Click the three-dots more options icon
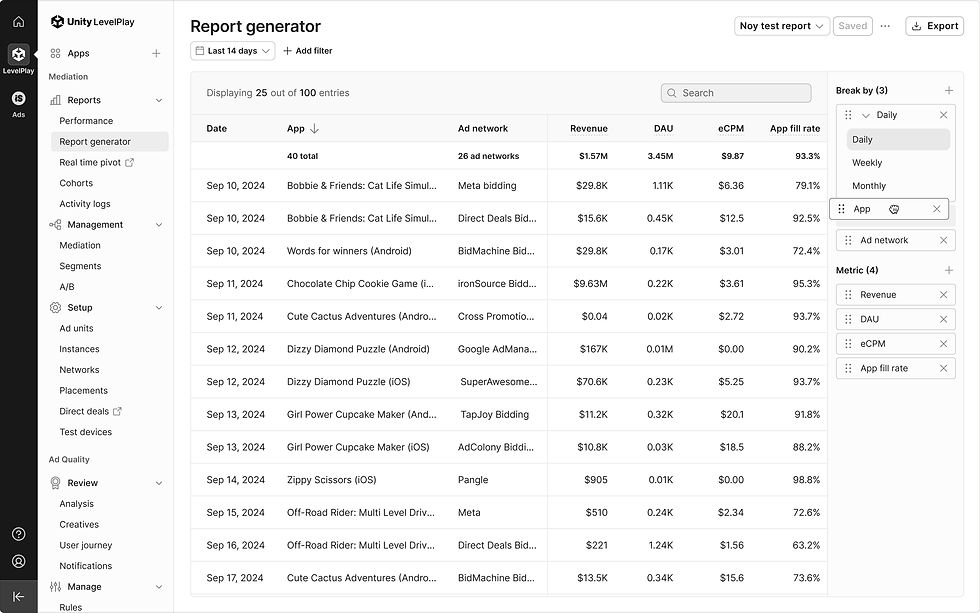The height and width of the screenshot is (613, 980). pyautogui.click(x=885, y=26)
